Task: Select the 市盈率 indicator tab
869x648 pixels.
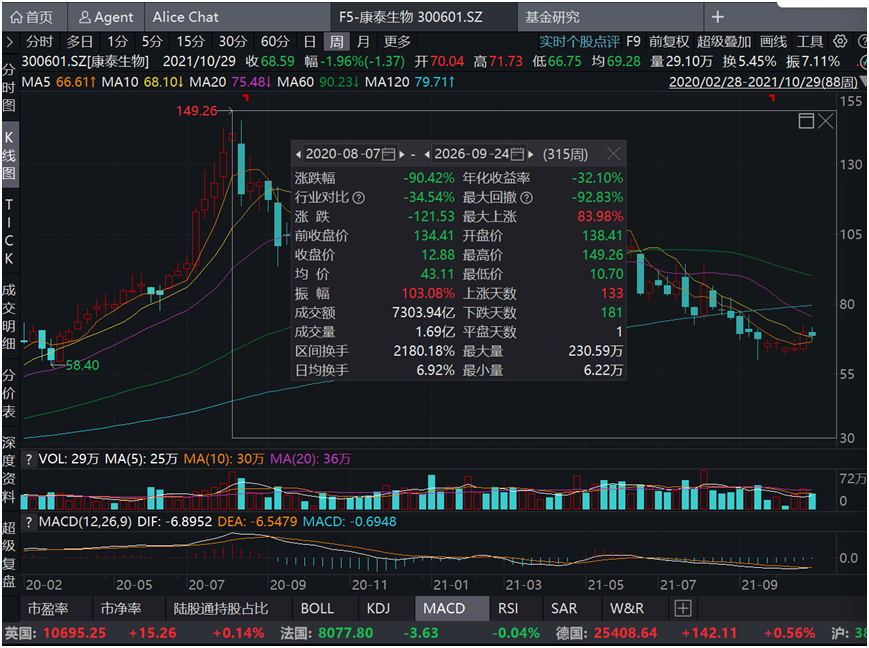Action: coord(48,608)
